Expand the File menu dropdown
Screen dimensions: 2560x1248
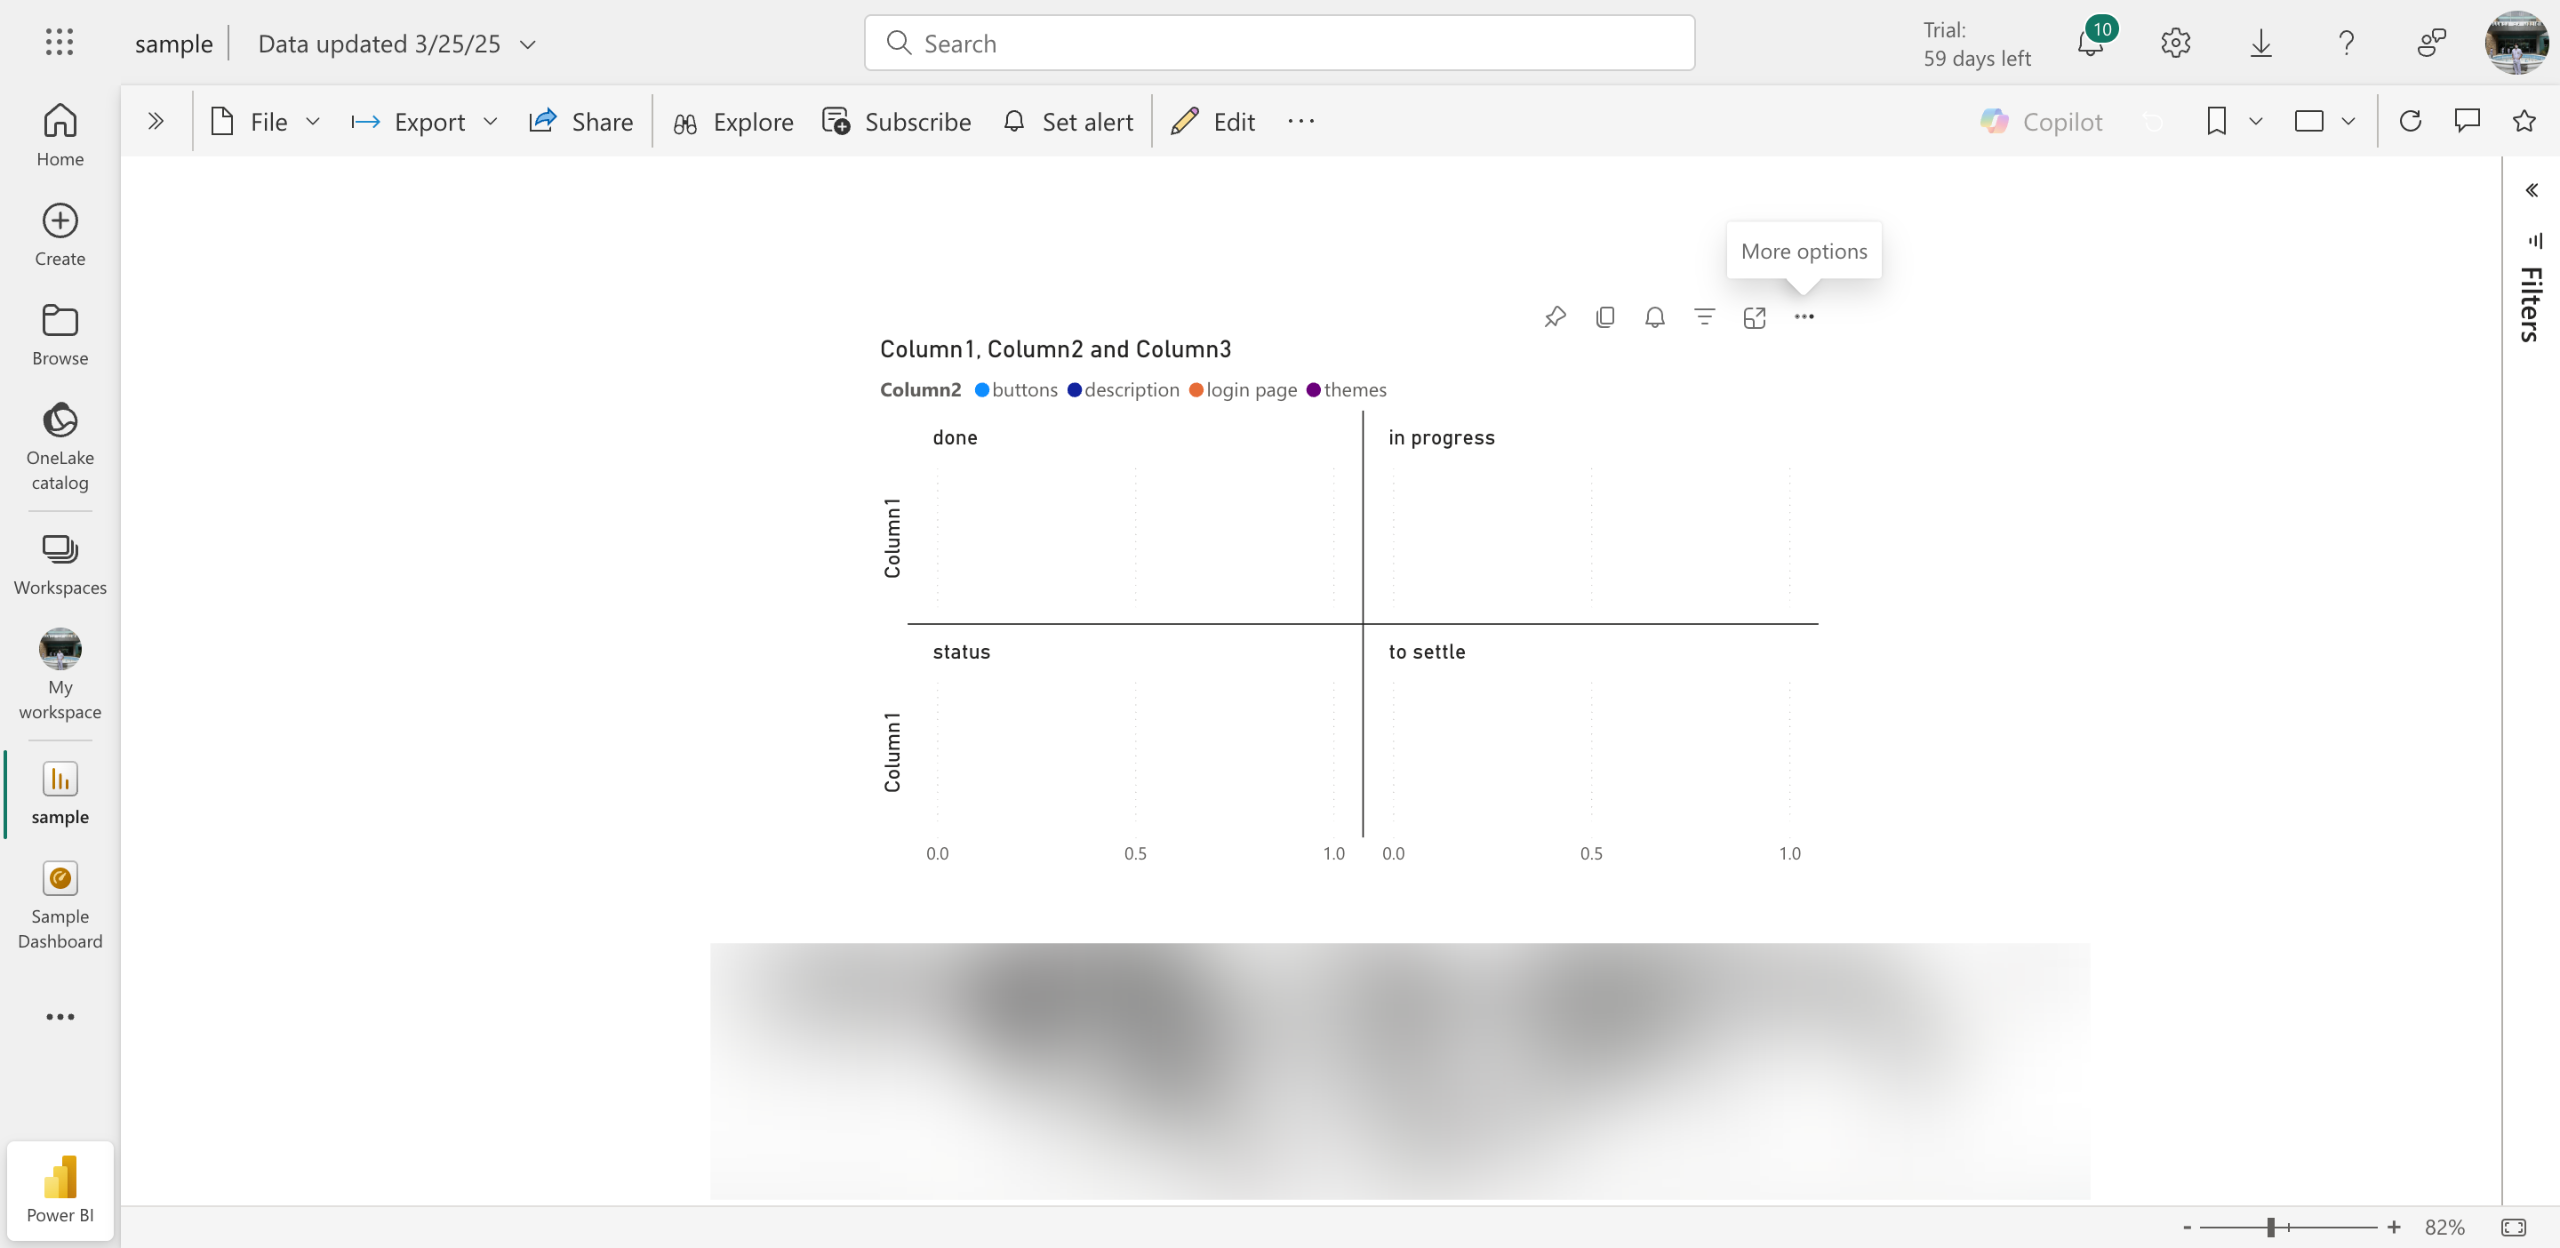coord(266,122)
